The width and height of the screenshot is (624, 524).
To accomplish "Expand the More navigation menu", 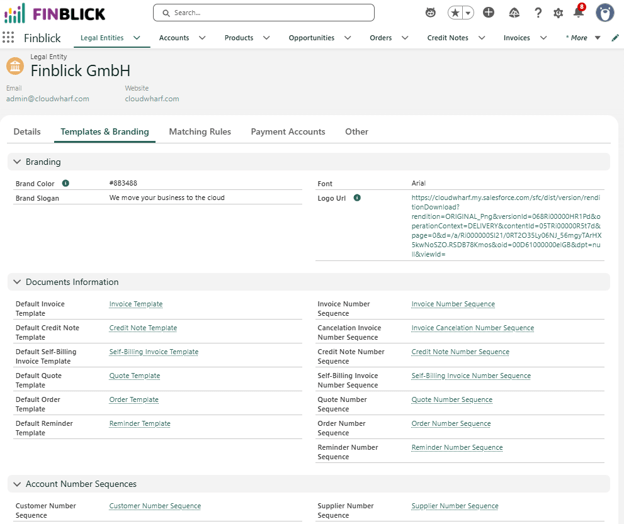I will click(x=583, y=38).
